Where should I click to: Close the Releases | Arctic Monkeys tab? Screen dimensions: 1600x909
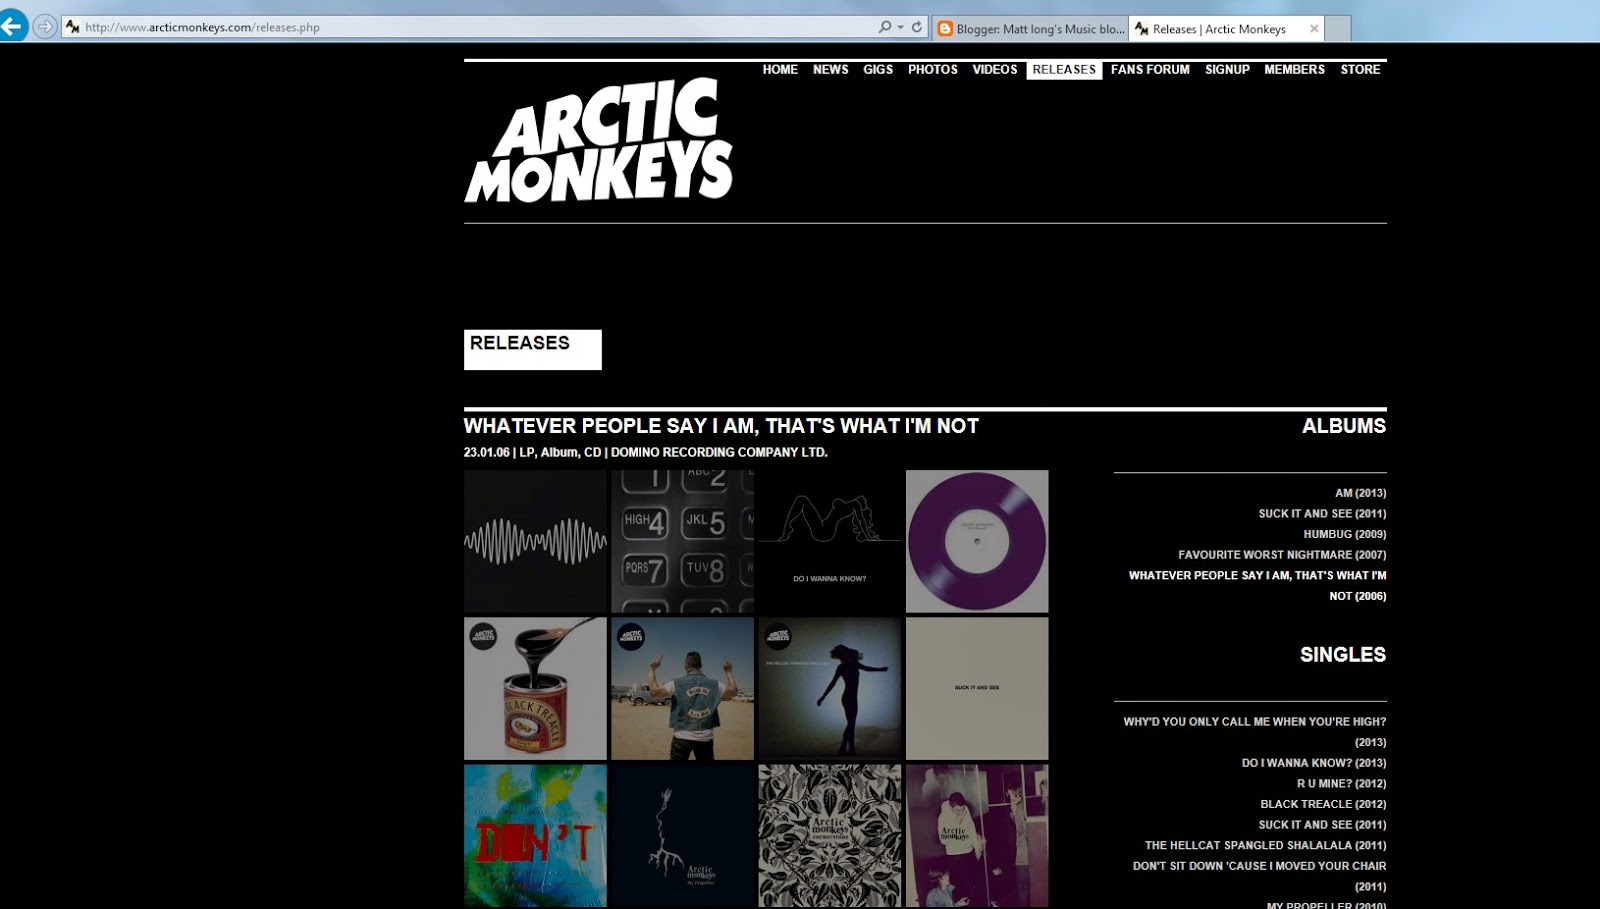pos(1314,29)
